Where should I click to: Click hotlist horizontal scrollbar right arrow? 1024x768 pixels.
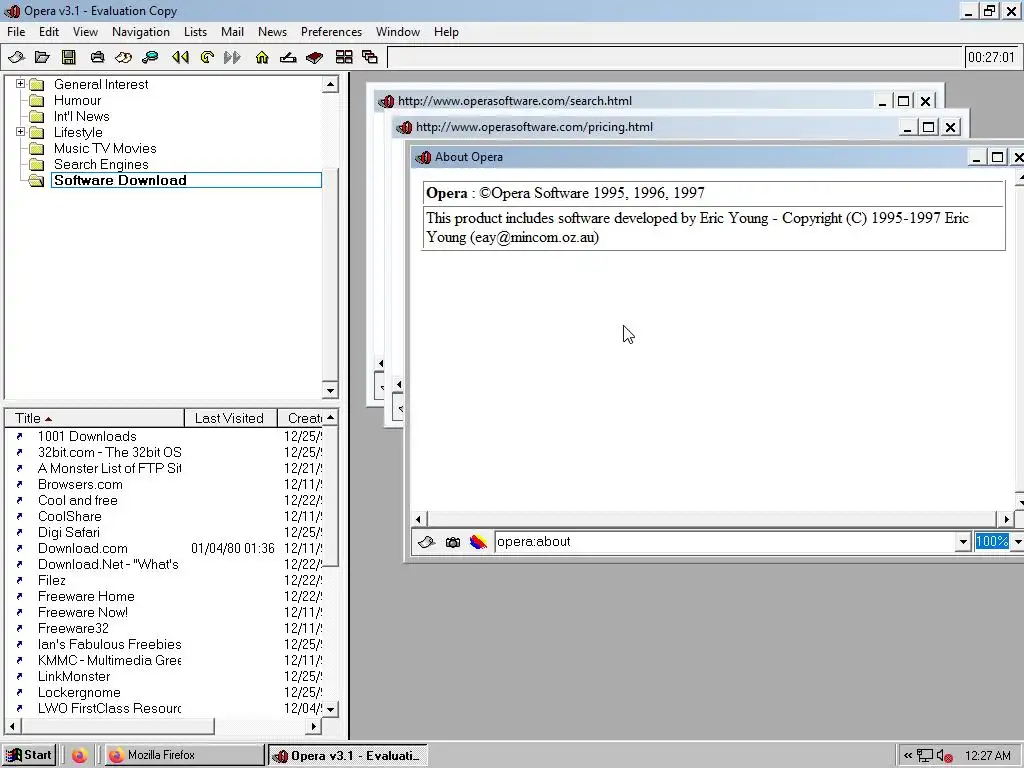[x=313, y=726]
